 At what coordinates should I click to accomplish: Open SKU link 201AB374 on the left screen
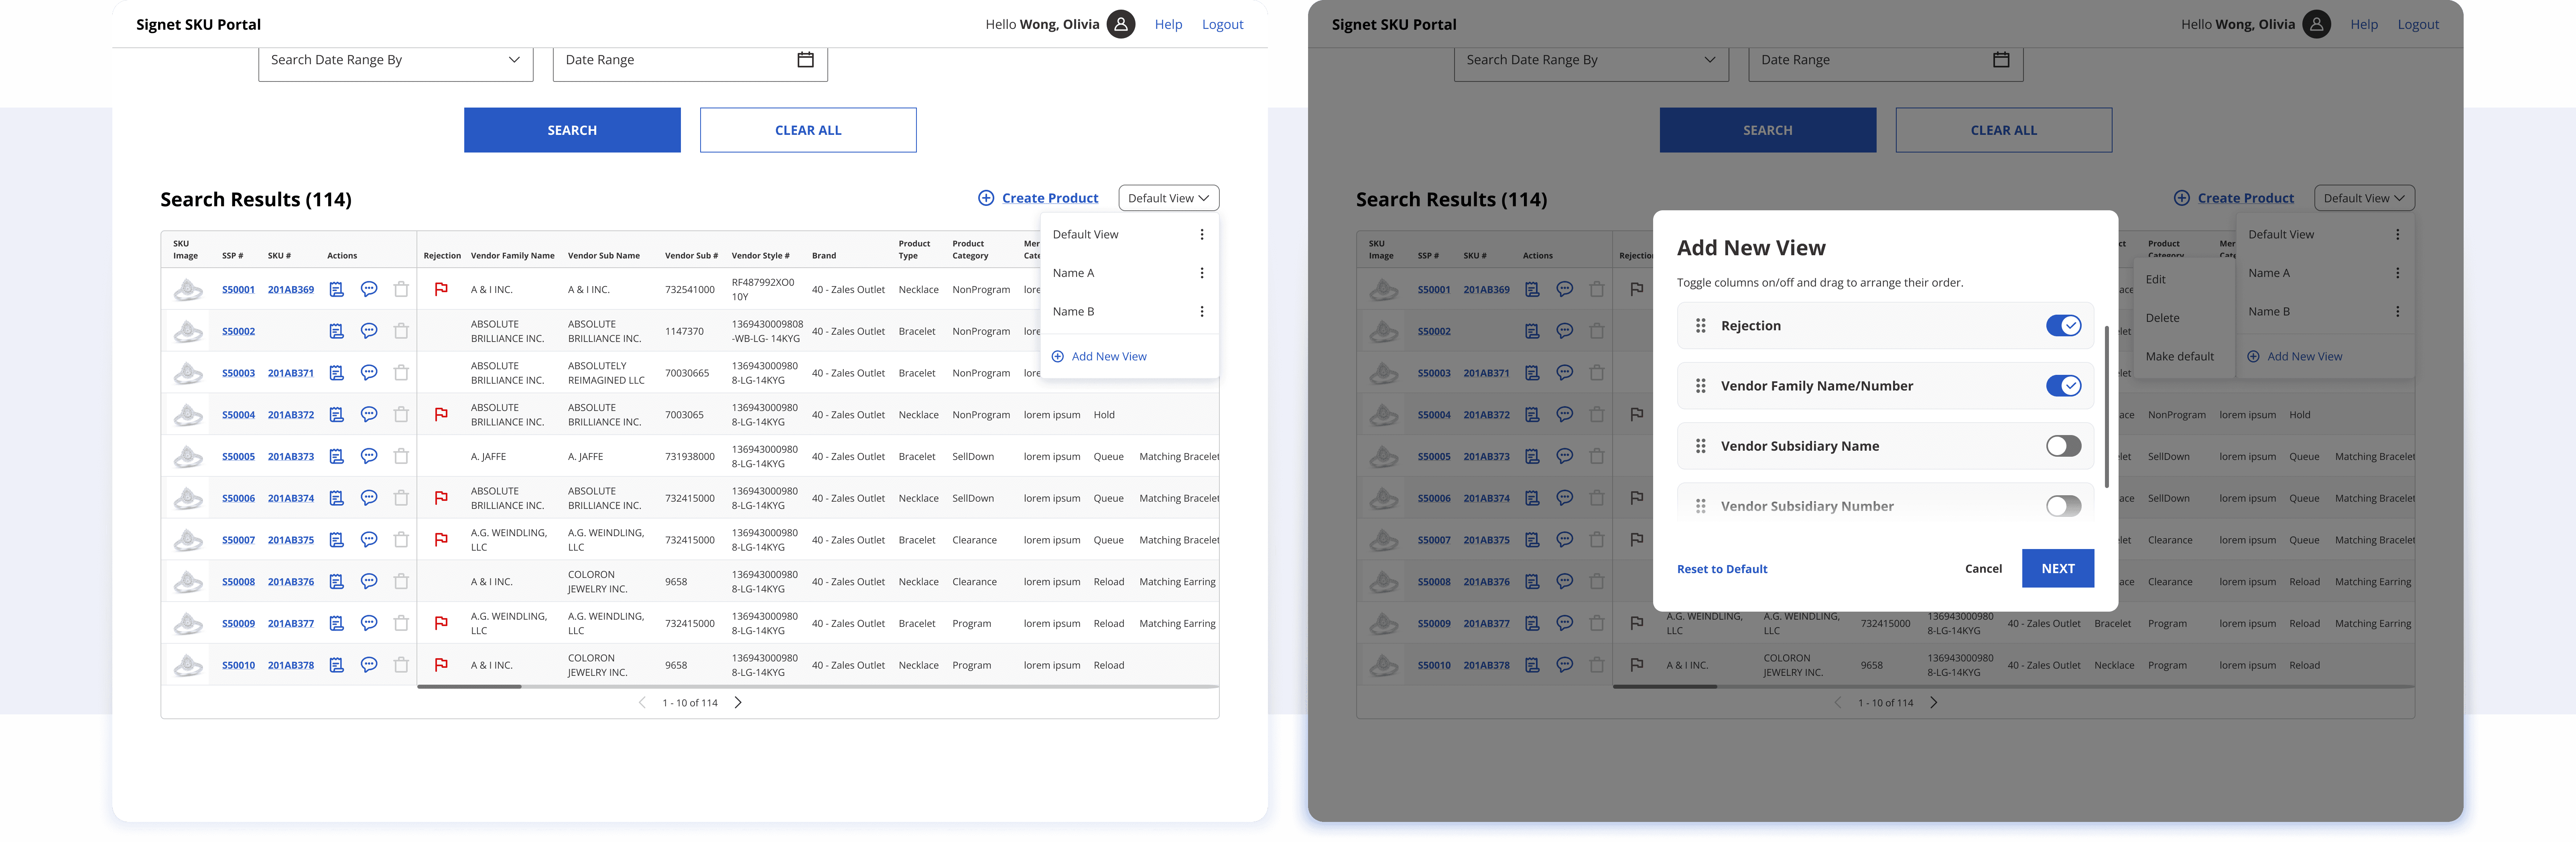[x=291, y=498]
